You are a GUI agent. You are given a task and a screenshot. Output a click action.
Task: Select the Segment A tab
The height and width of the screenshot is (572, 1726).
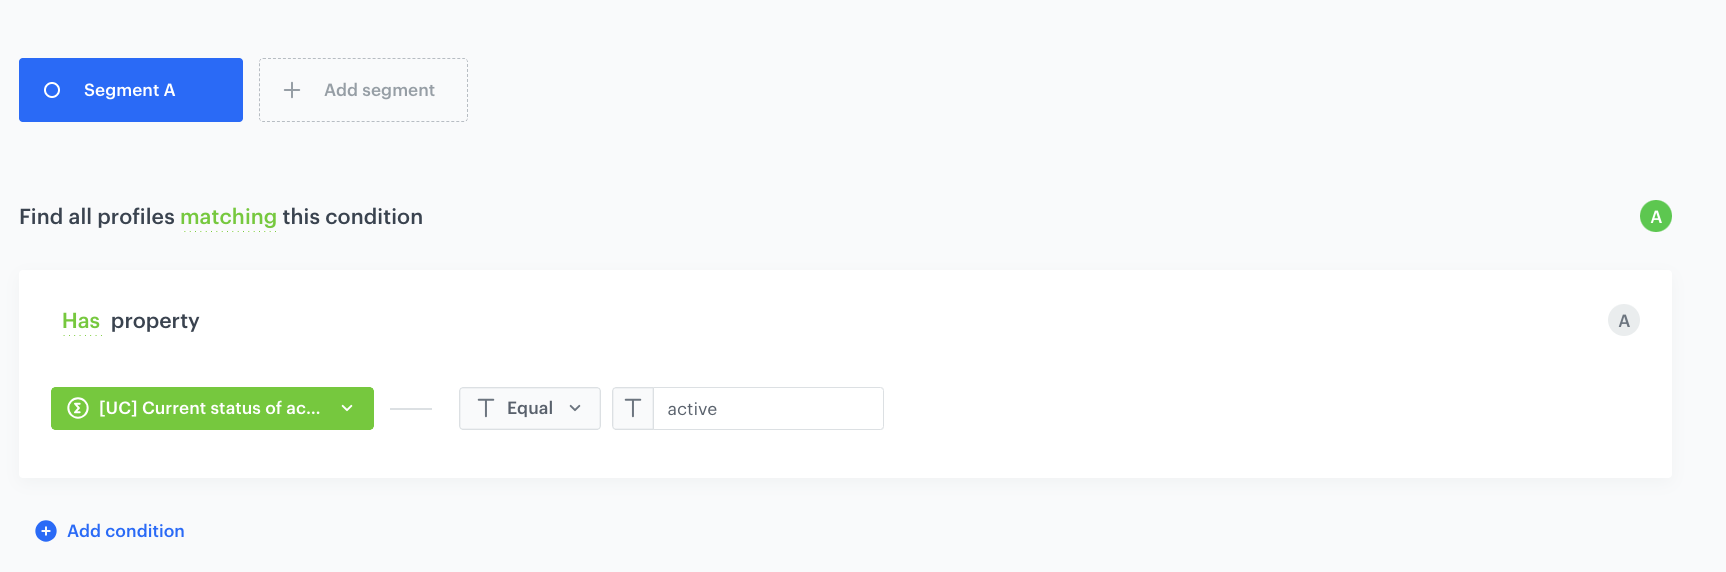point(130,90)
